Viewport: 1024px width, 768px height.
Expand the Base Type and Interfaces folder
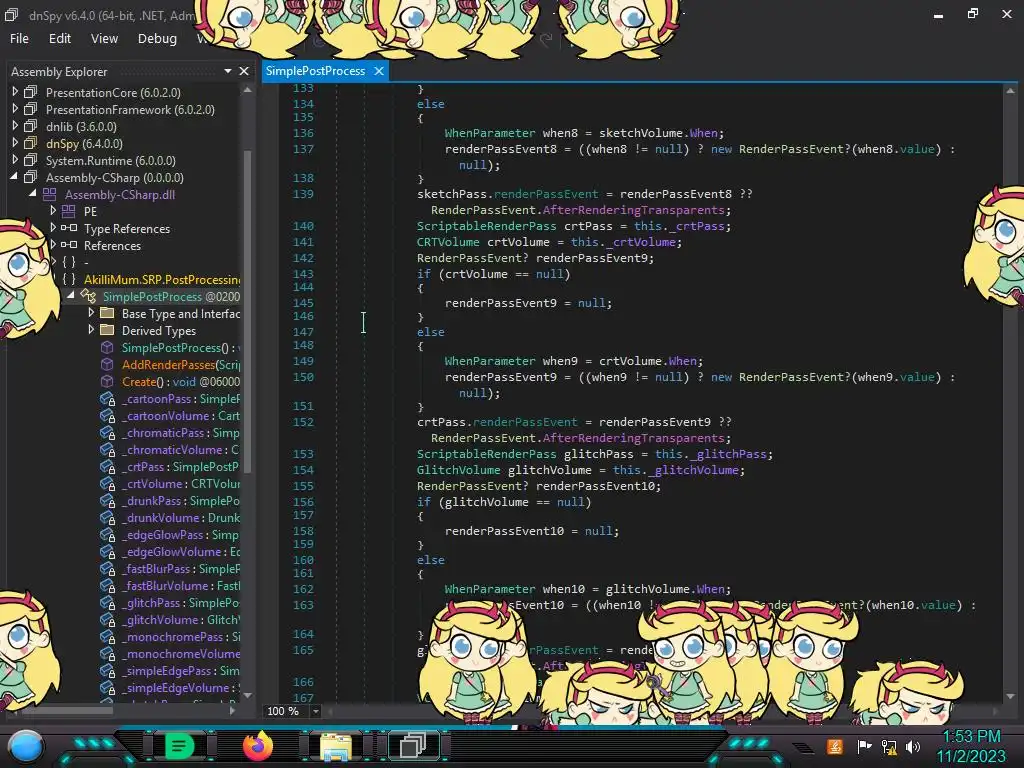pos(91,313)
